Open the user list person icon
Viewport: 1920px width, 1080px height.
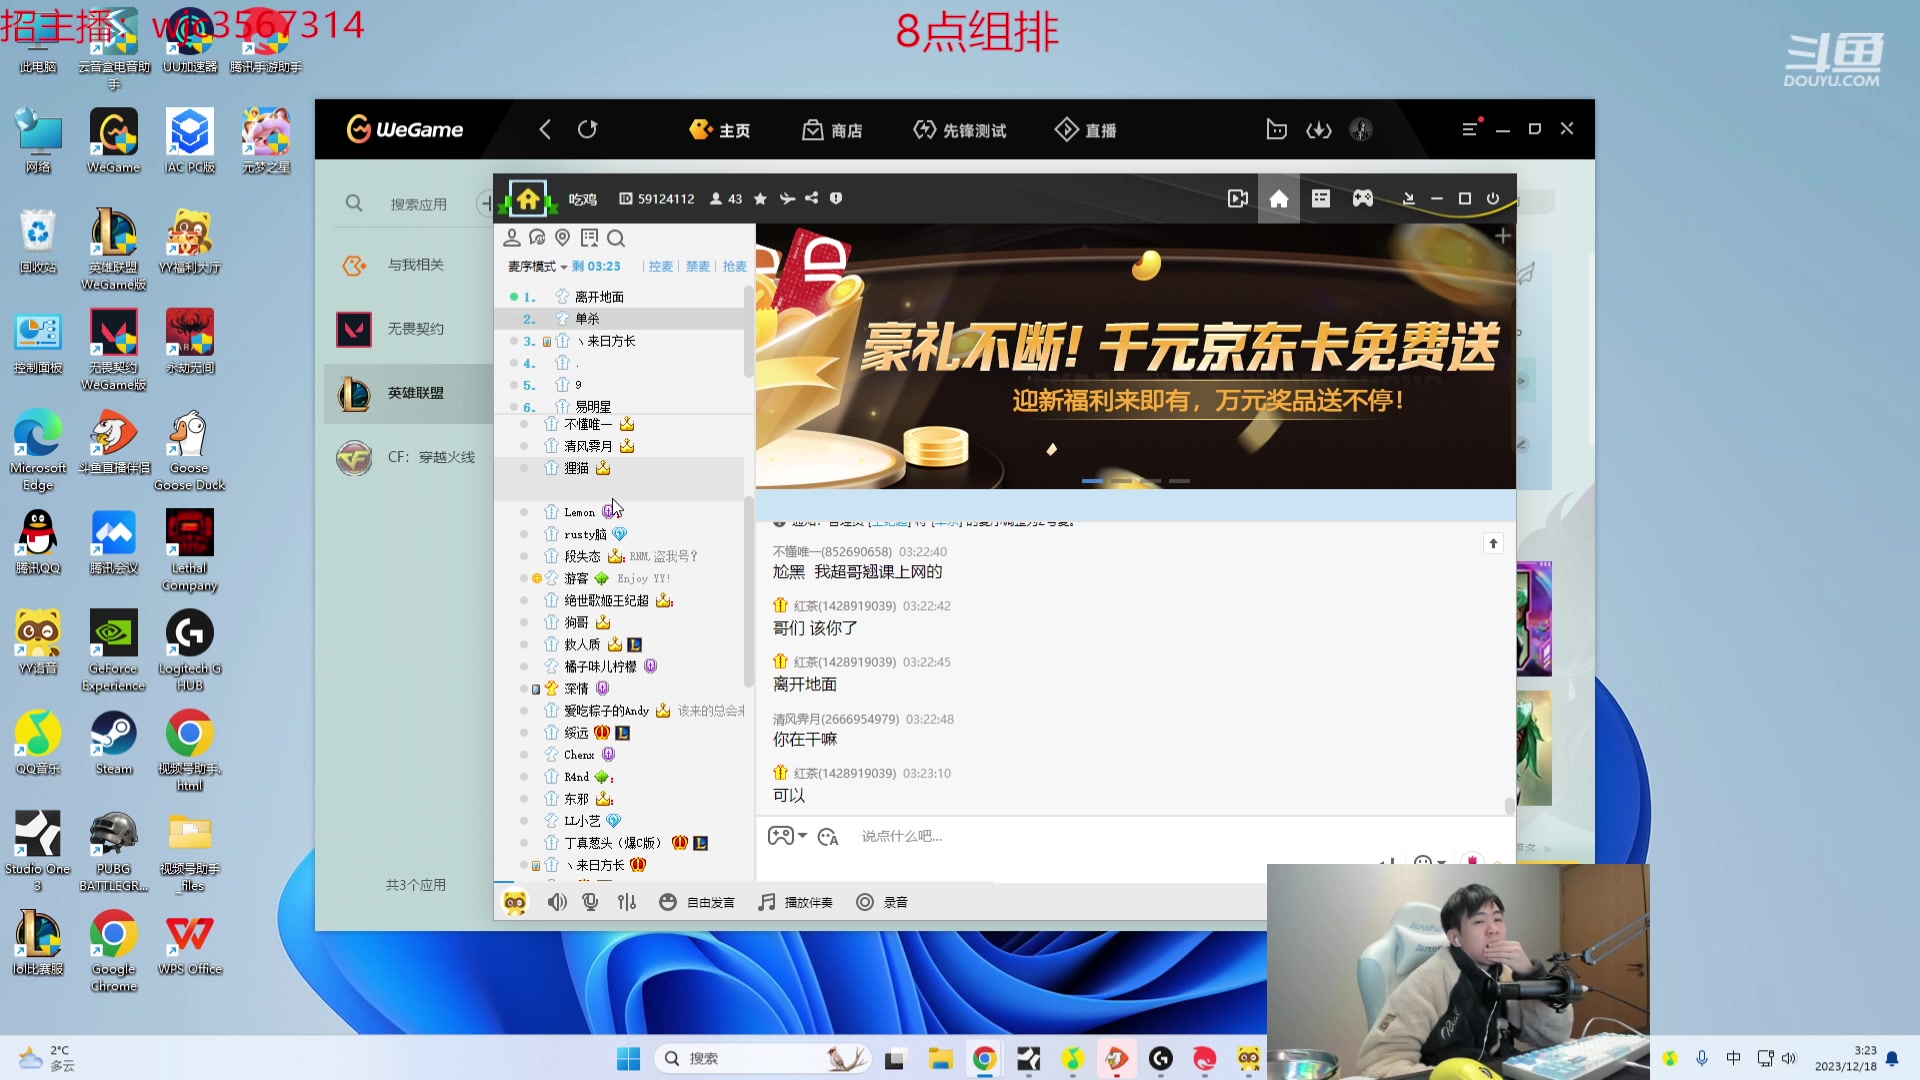pos(511,238)
